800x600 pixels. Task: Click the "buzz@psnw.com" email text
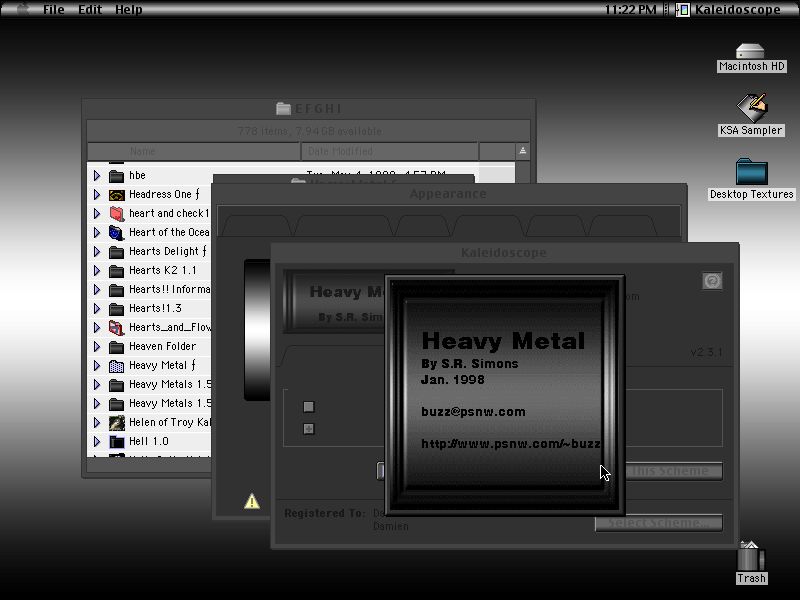point(473,412)
